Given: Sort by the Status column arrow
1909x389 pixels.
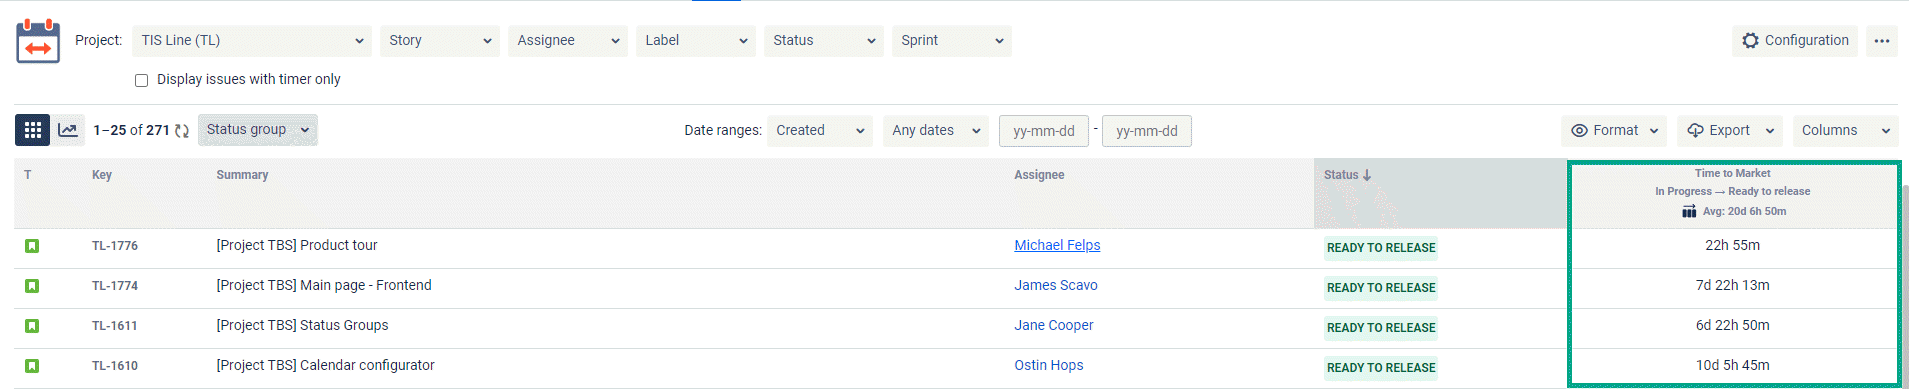Looking at the screenshot, I should [1367, 175].
